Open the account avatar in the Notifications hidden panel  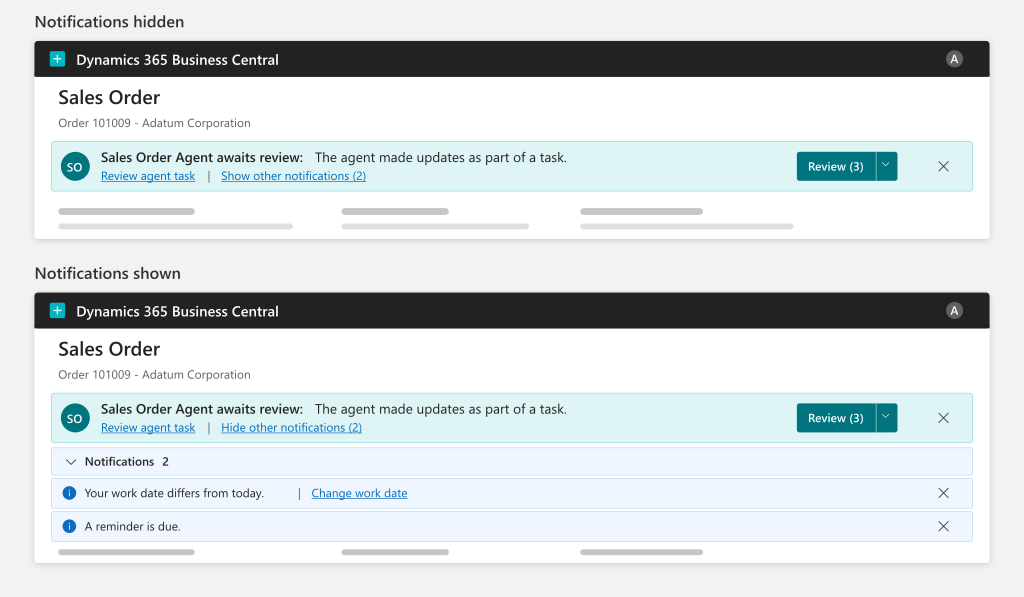coord(954,59)
